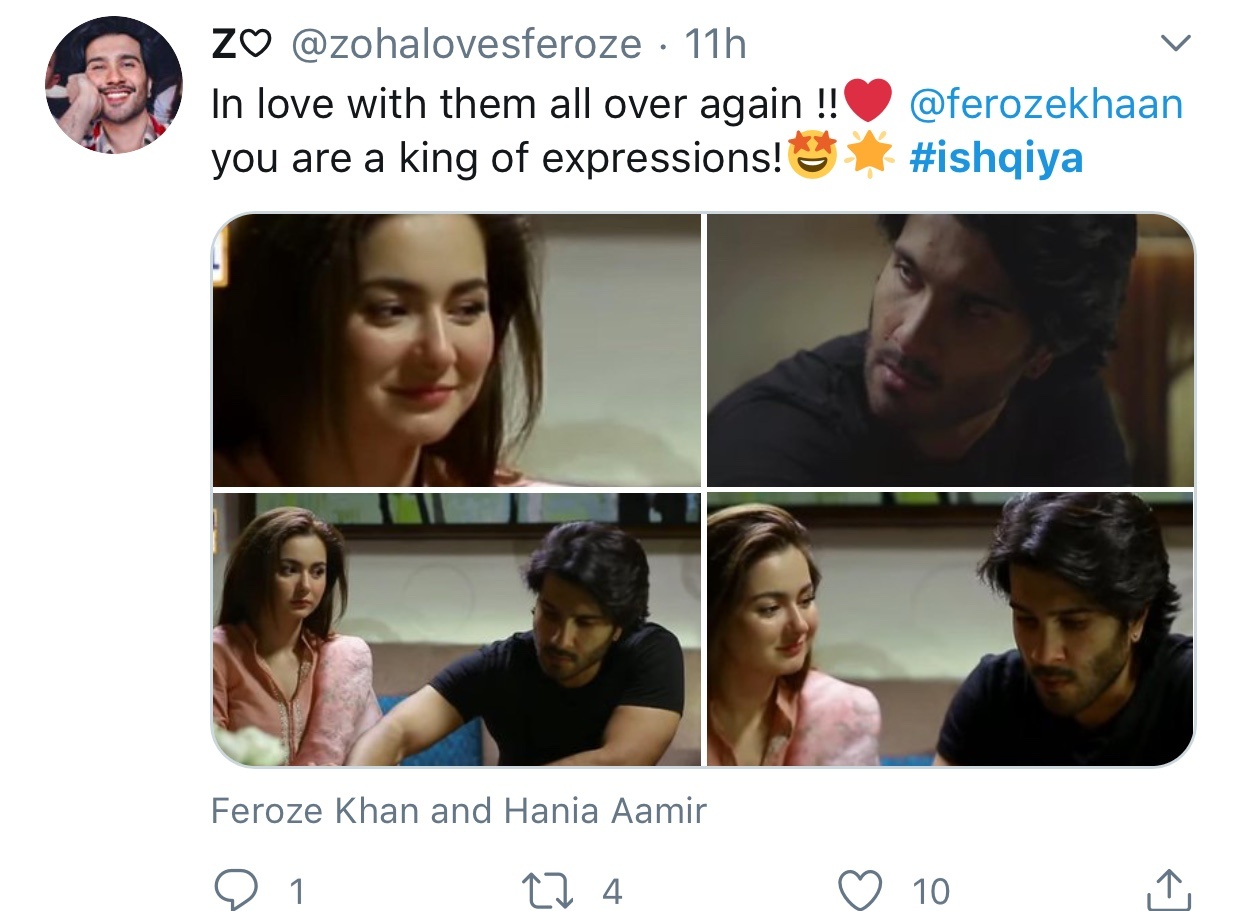Open the #ishqiya hashtag
Viewport: 1242px width, 911px height.
[x=996, y=159]
